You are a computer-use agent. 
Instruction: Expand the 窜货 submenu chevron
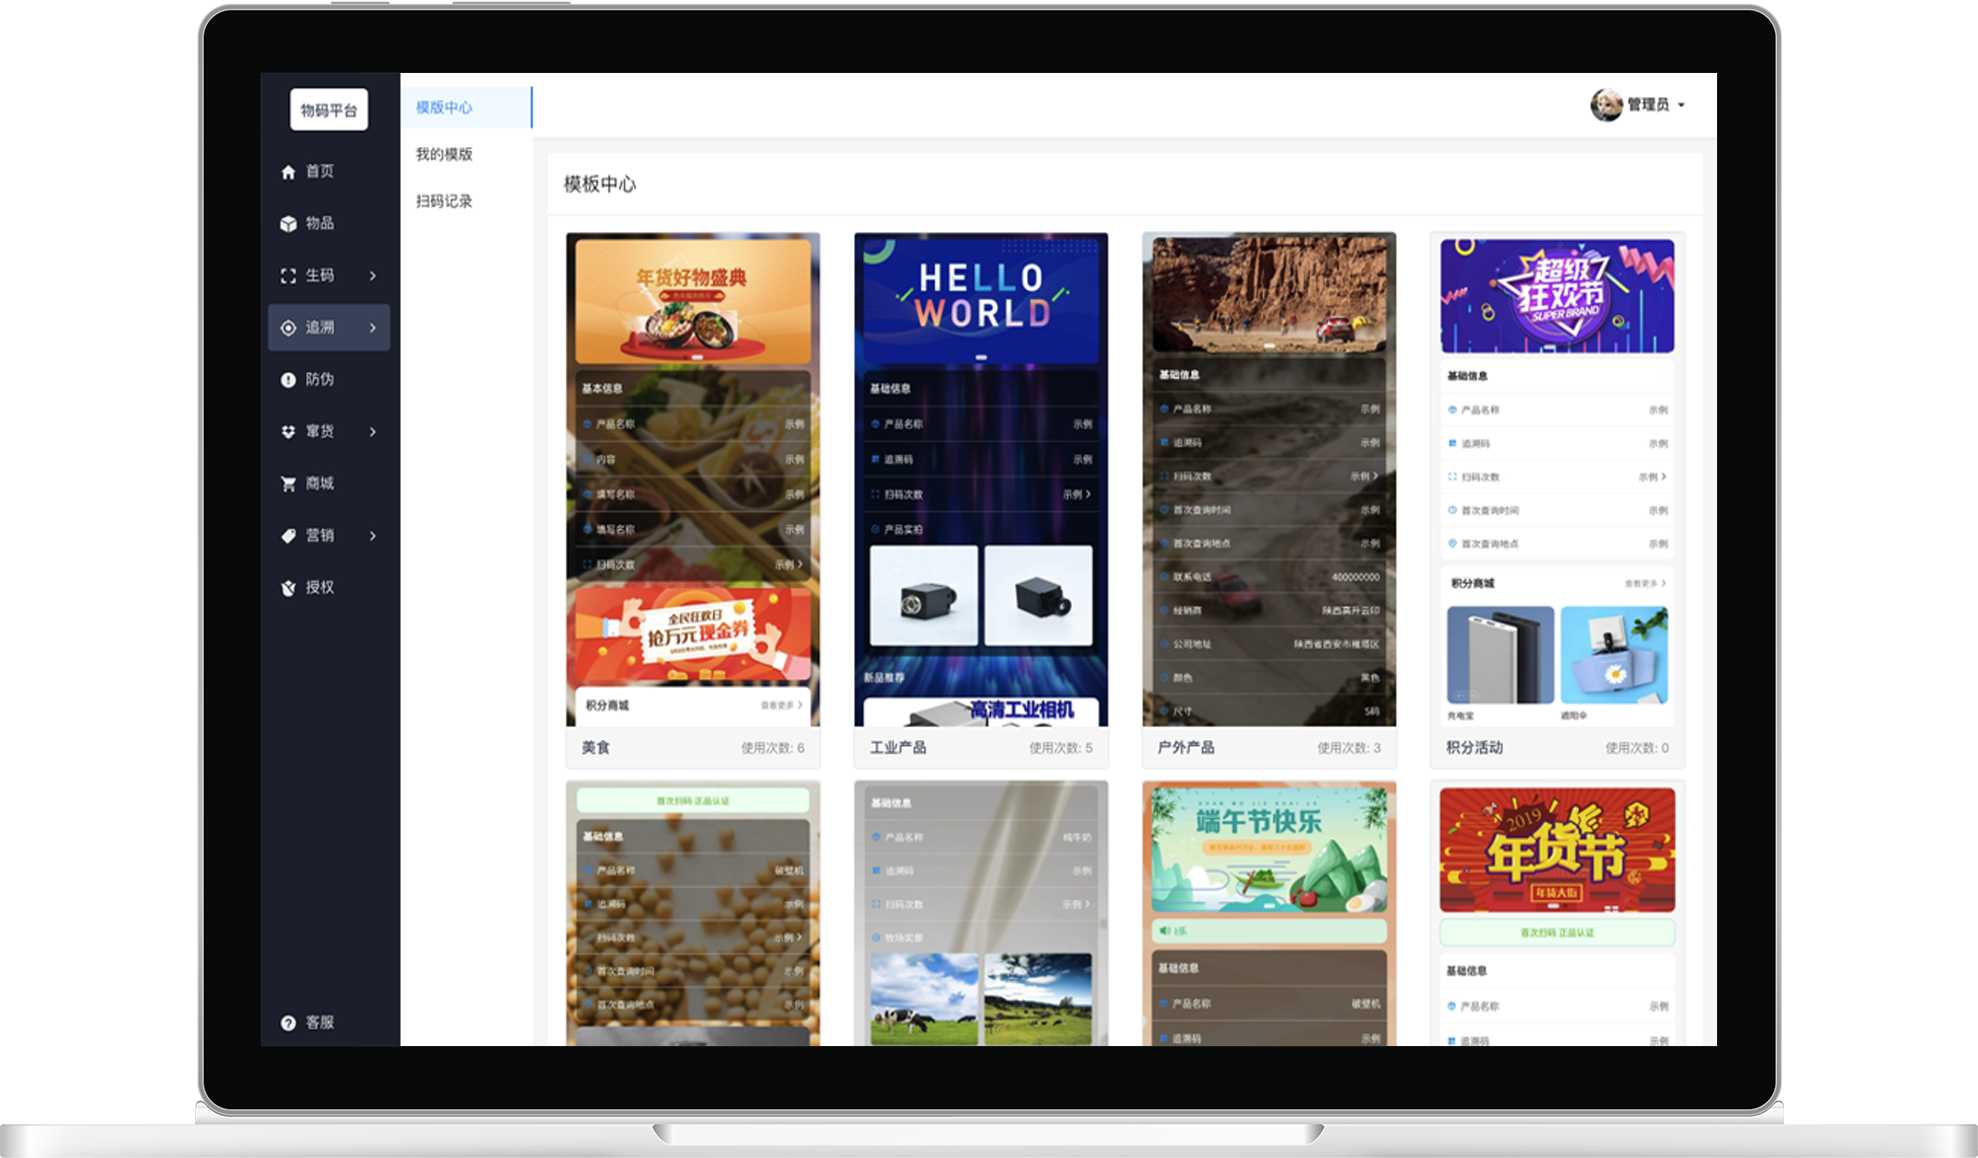pos(373,432)
